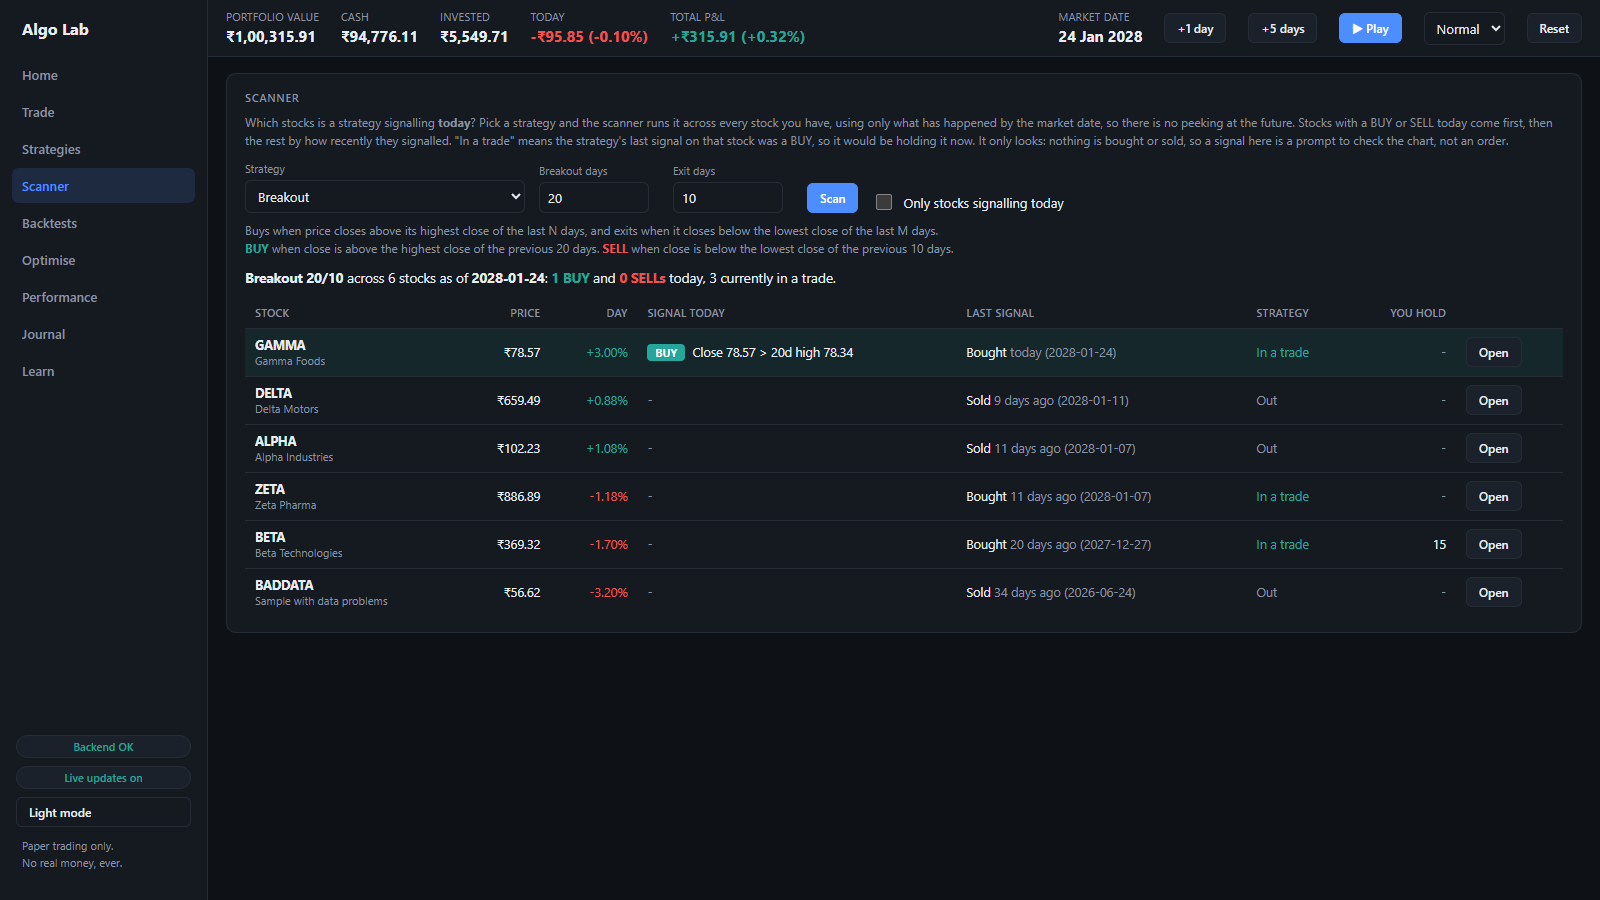Click BETA's holding value 15

(x=1439, y=544)
